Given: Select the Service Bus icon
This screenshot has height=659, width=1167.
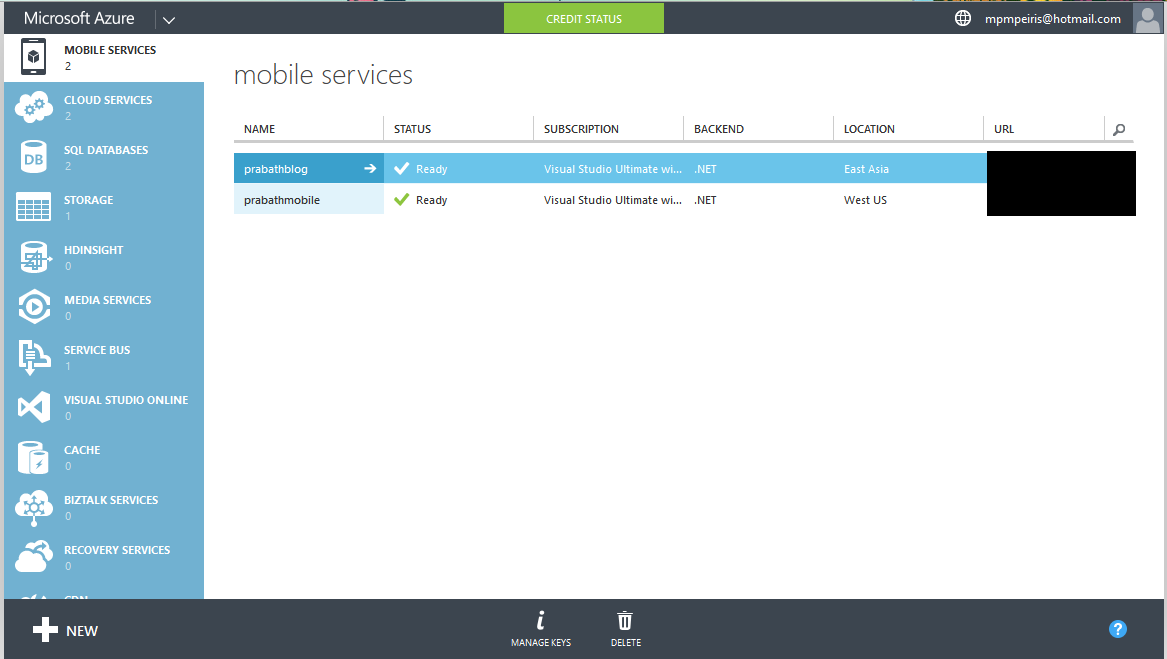Looking at the screenshot, I should tap(35, 357).
